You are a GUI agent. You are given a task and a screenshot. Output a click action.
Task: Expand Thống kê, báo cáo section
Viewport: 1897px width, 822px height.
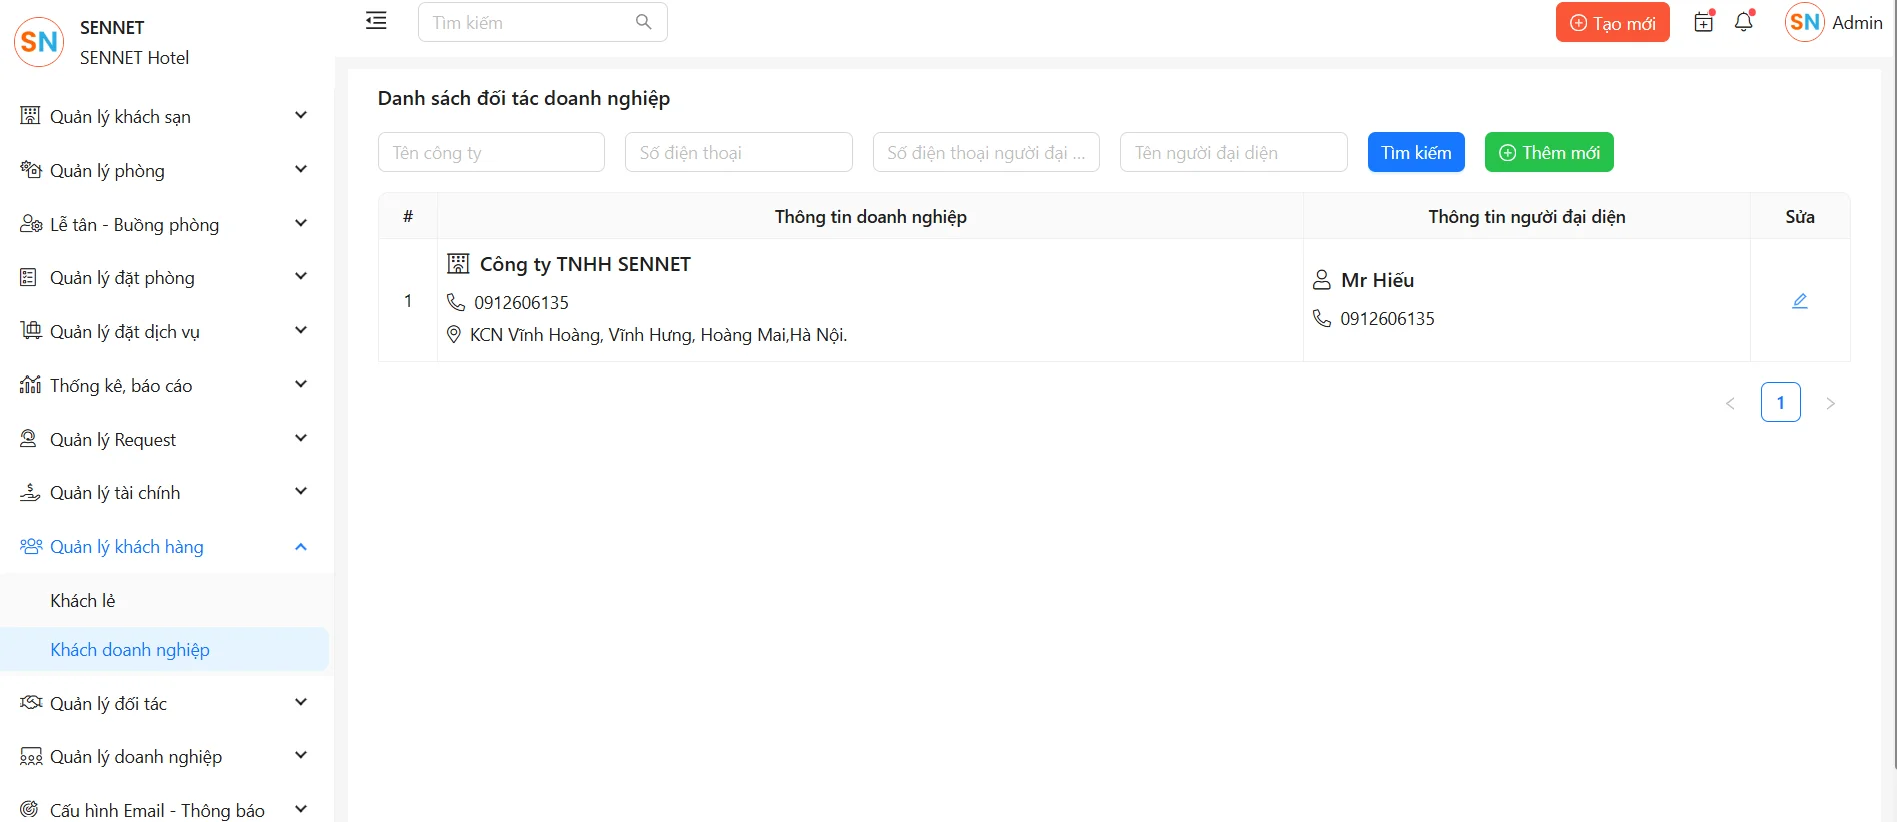[x=165, y=386]
